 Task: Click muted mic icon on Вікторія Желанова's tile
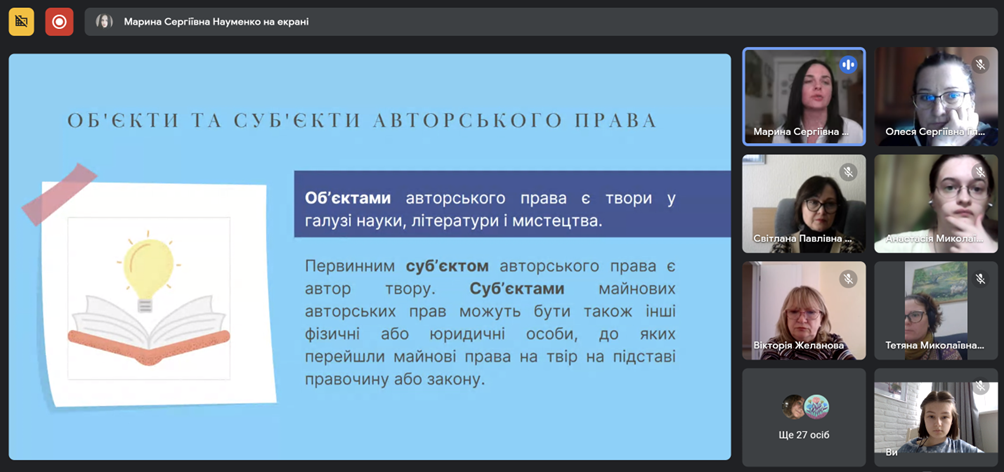(848, 278)
